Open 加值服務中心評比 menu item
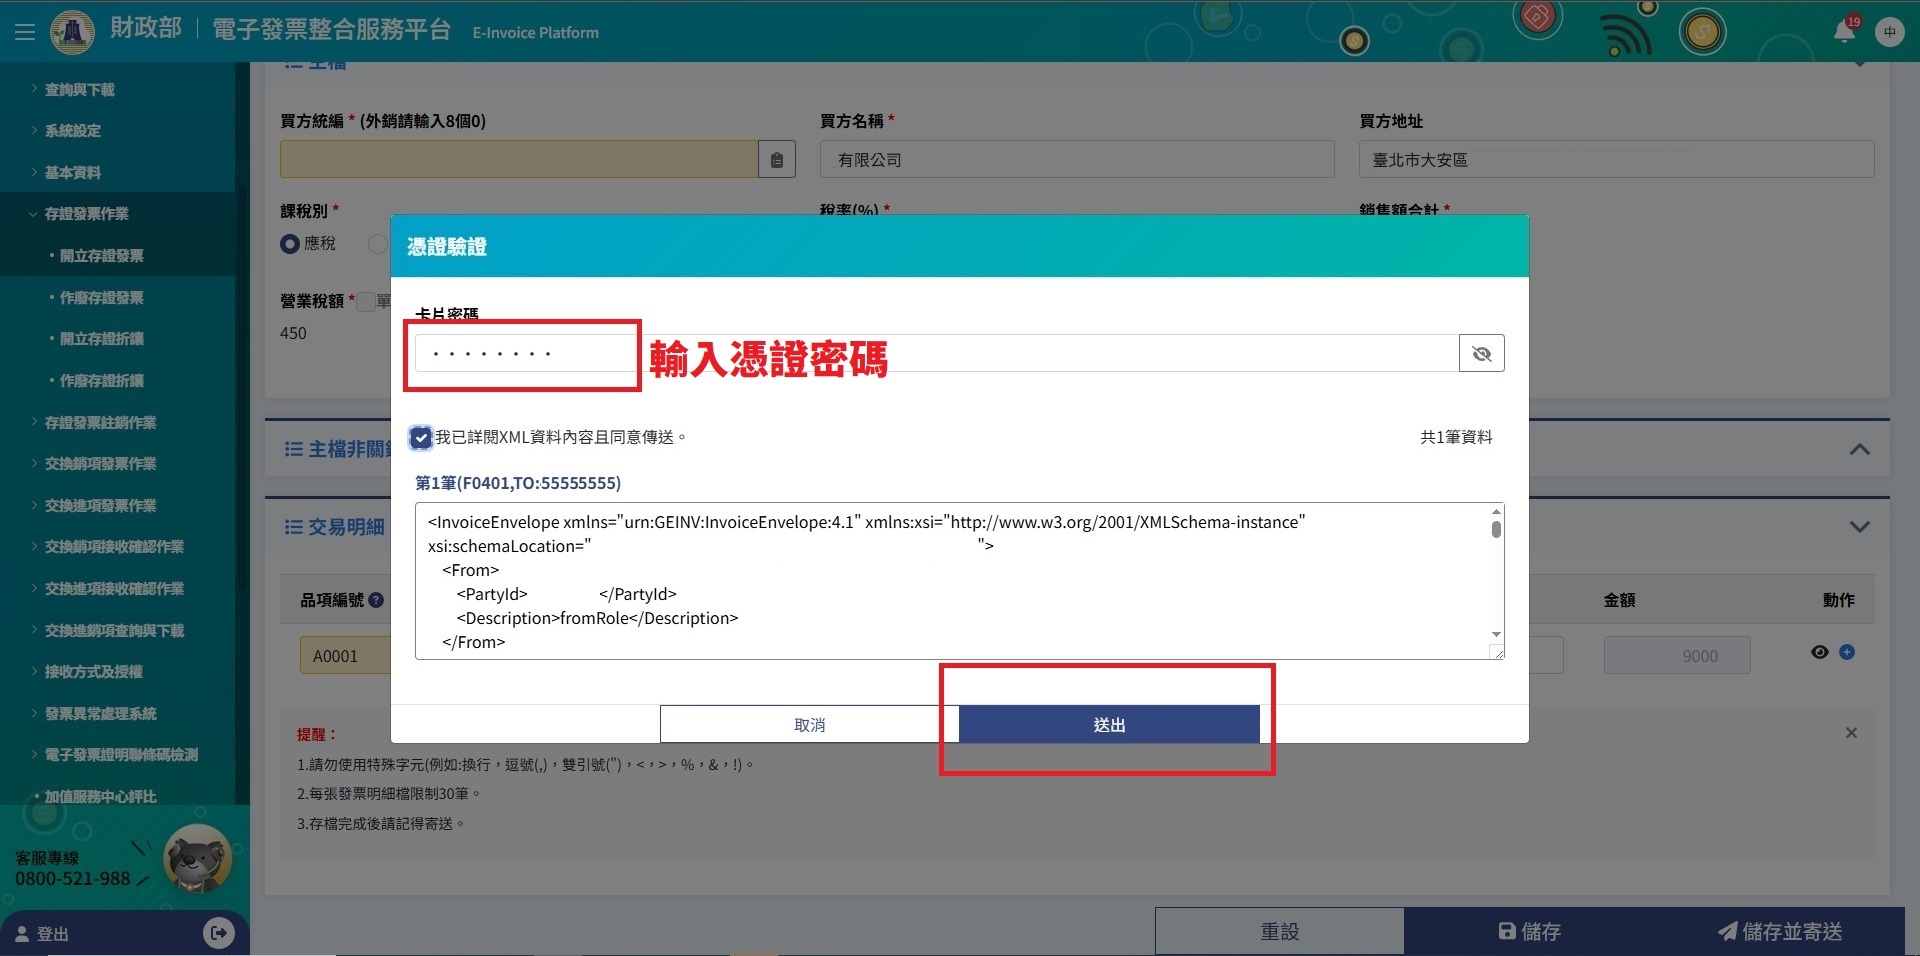Screen dimensions: 1920x956 tap(100, 797)
